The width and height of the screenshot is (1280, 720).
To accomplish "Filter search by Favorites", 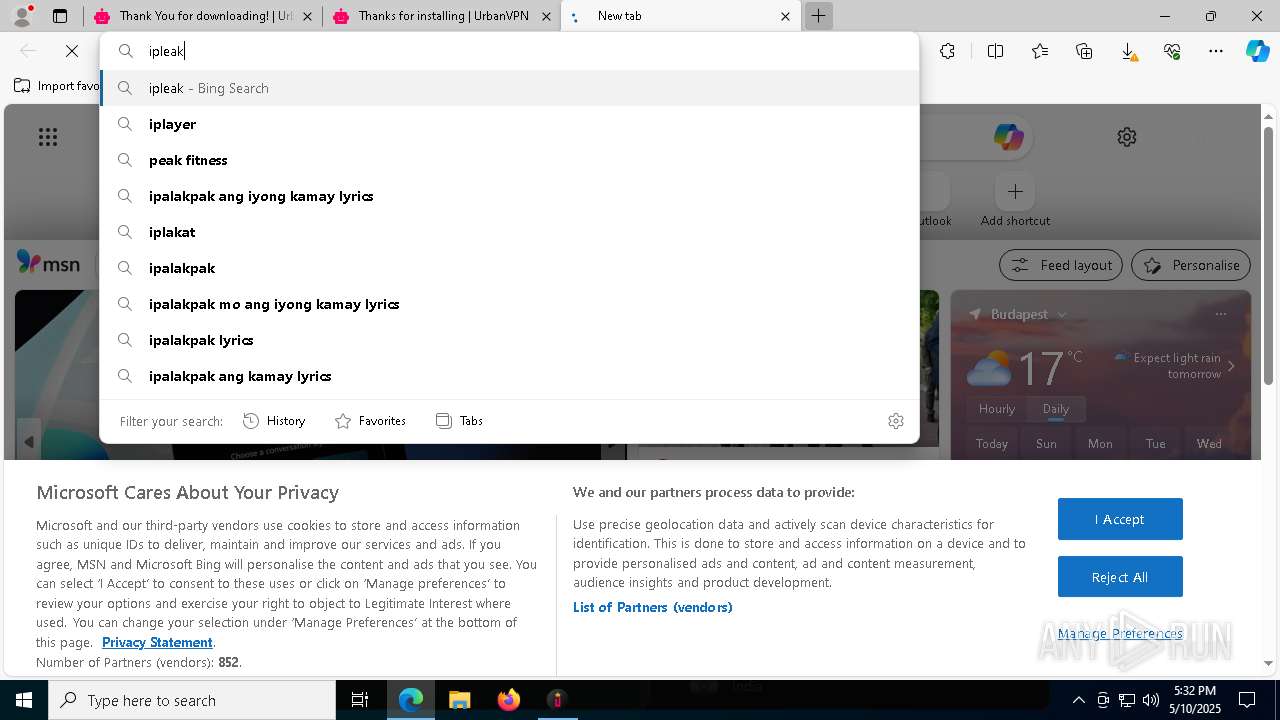I will click(370, 421).
